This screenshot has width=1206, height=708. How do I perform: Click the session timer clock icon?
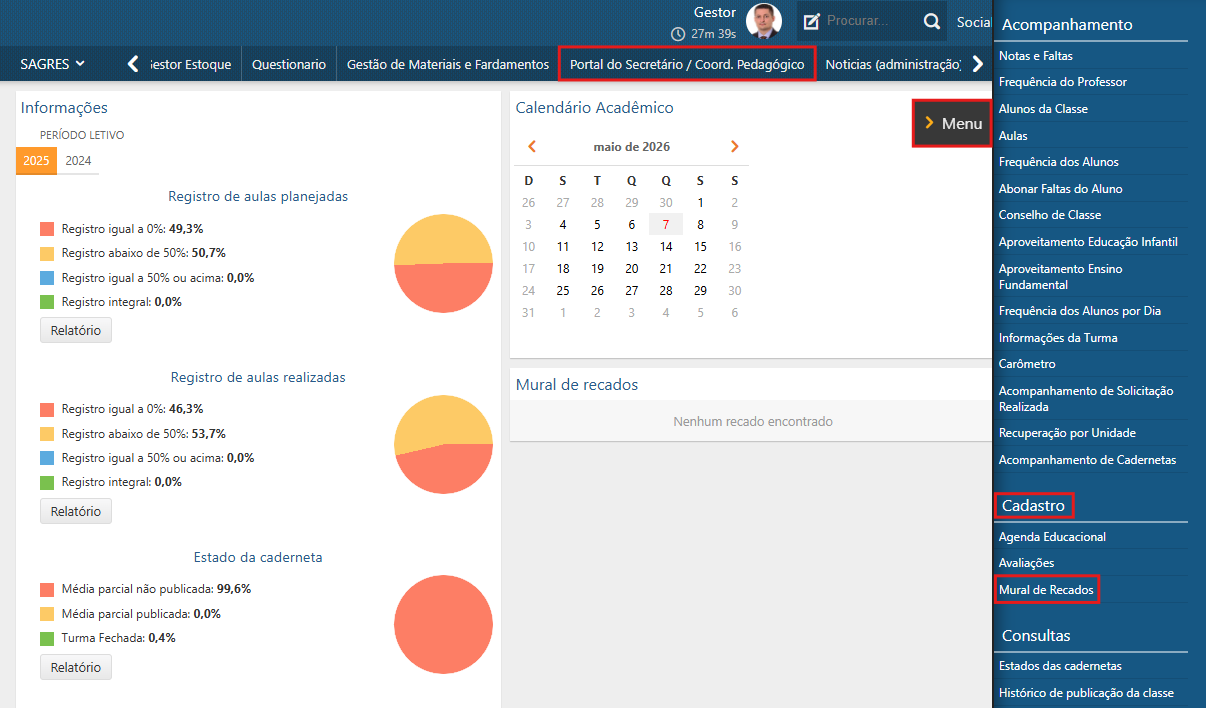(x=678, y=34)
